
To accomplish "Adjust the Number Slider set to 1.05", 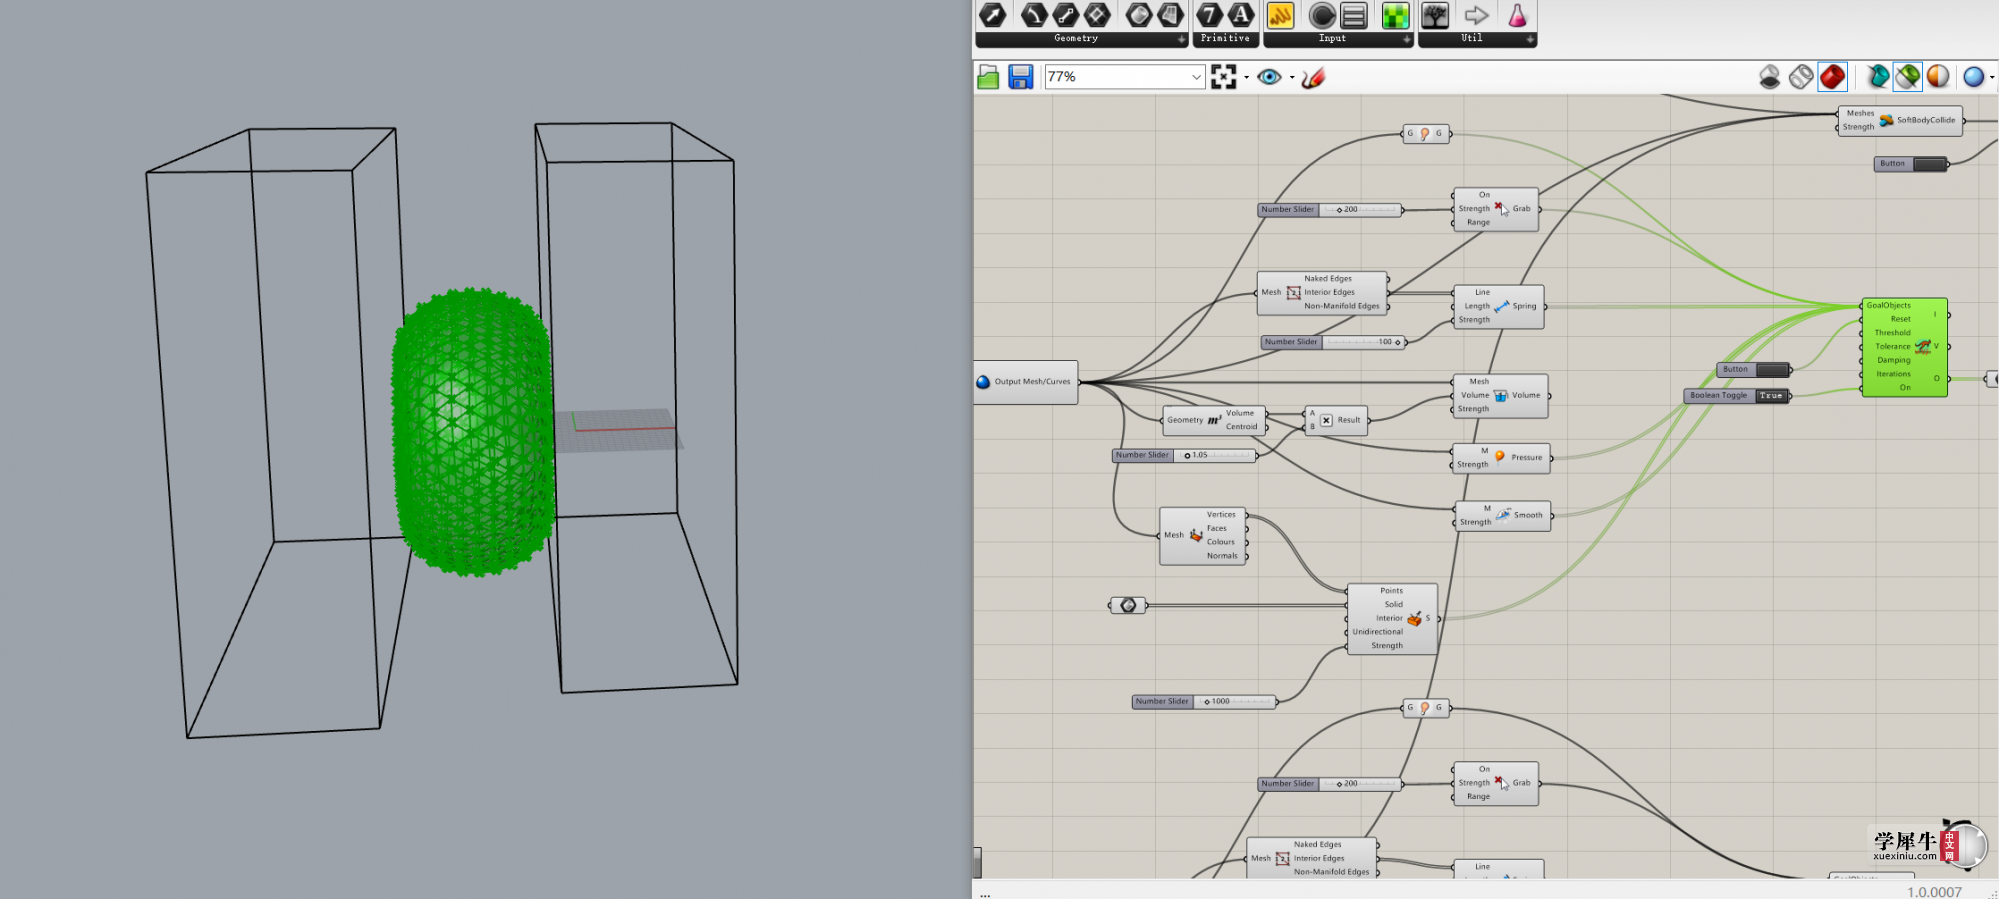I will pos(1184,455).
